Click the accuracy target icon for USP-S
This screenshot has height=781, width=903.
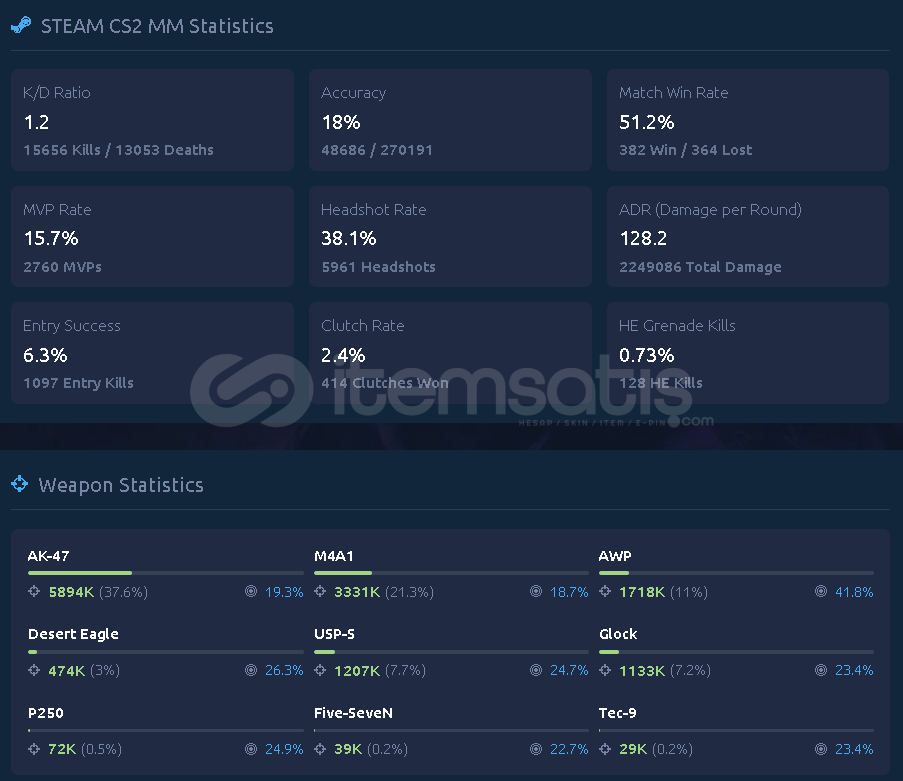[x=536, y=670]
